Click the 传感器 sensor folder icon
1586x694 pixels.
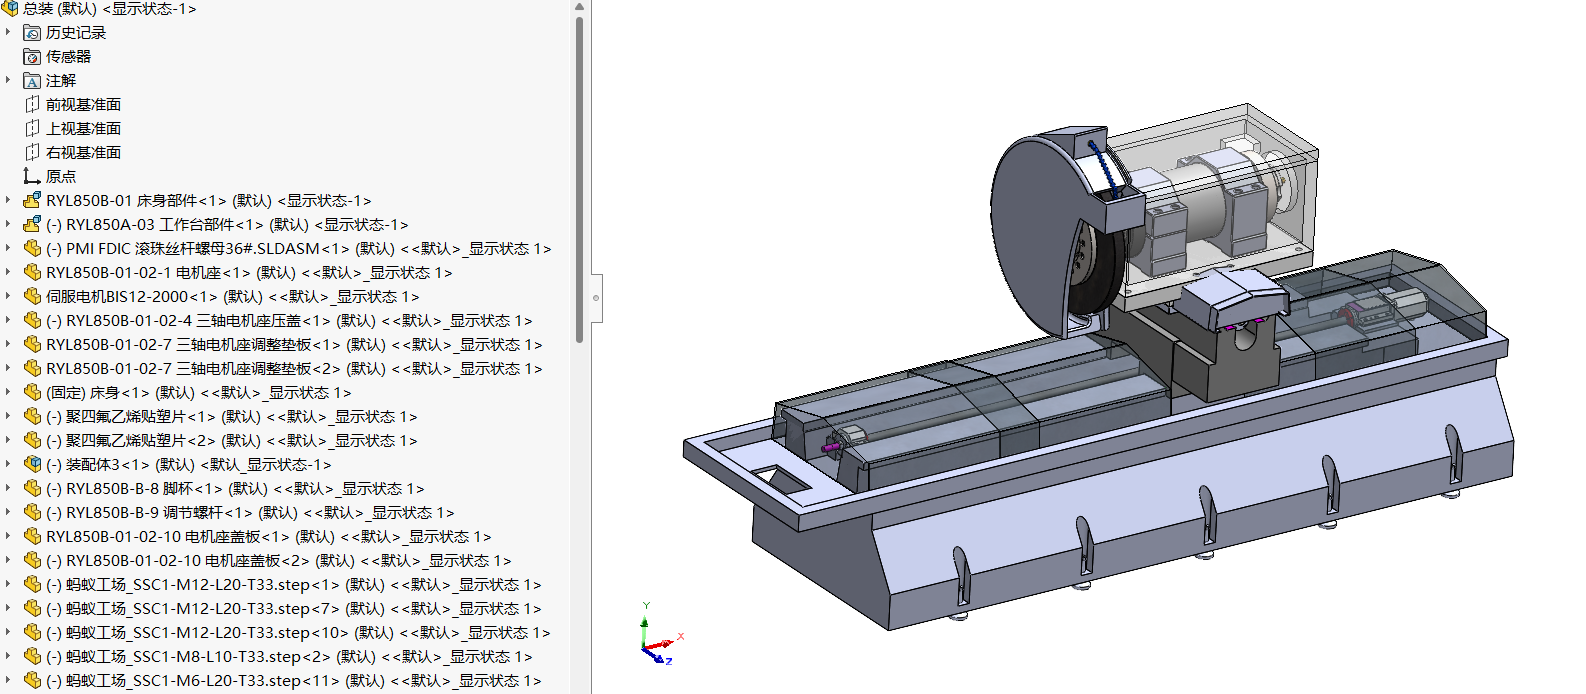point(32,57)
